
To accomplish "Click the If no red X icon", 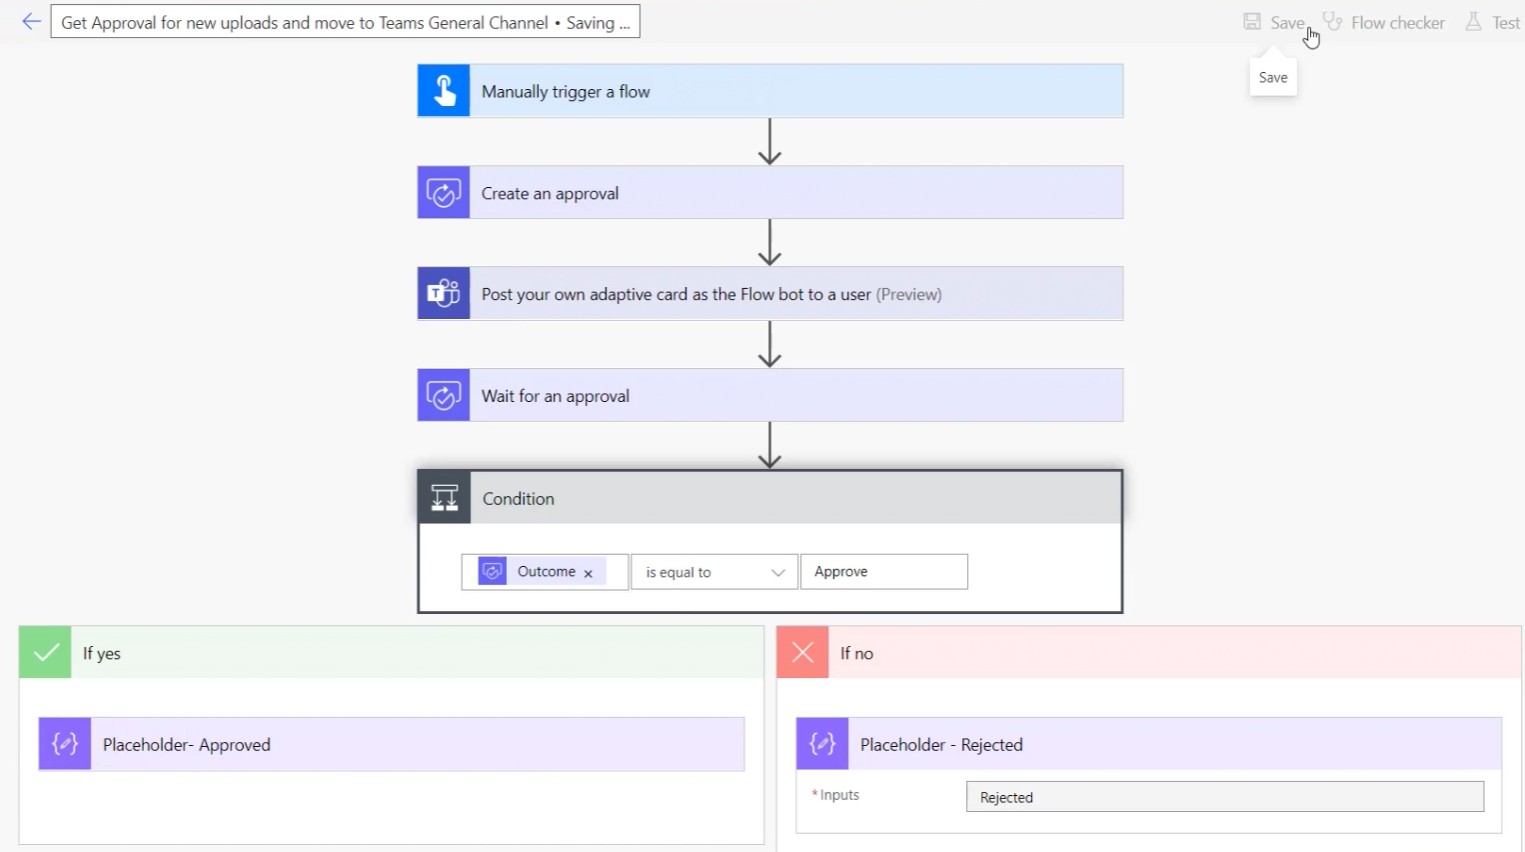I will click(x=803, y=652).
